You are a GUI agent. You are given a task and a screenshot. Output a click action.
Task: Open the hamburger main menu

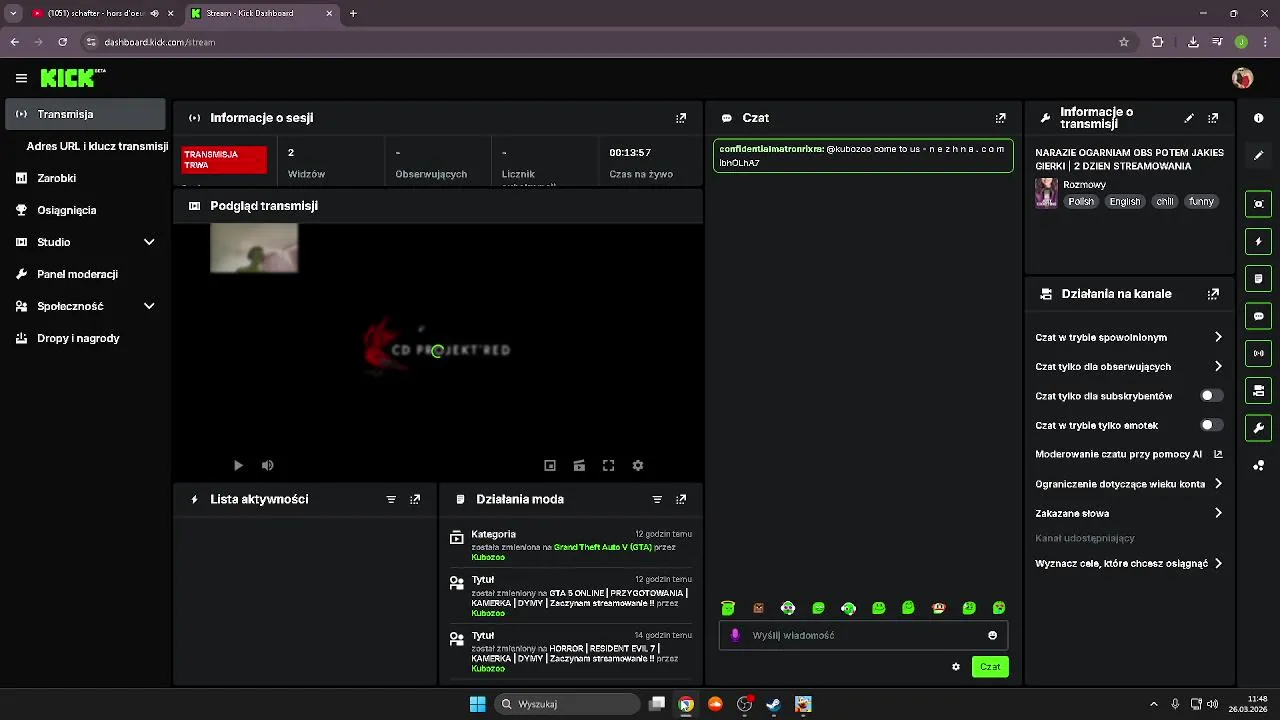(21, 78)
